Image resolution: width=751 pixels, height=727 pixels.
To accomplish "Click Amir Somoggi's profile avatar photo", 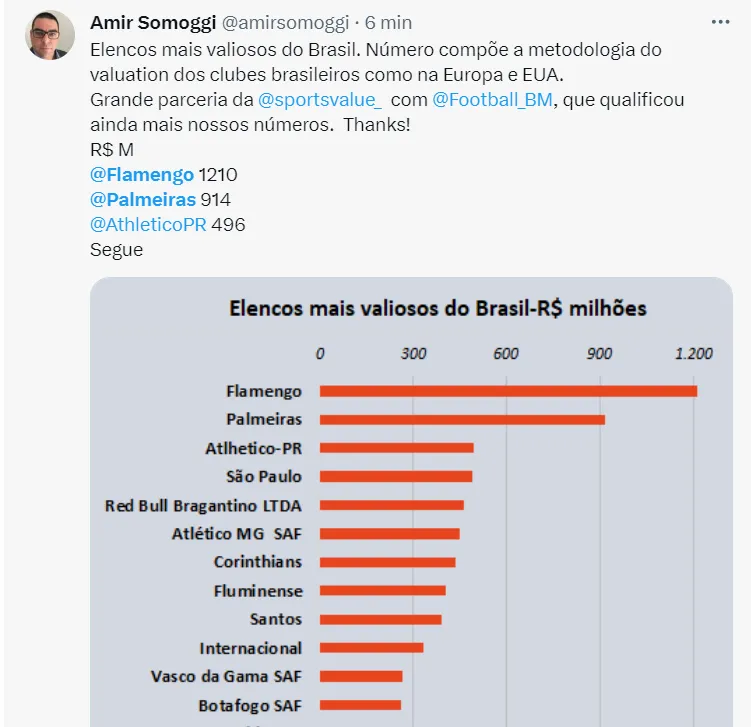I will (x=49, y=35).
